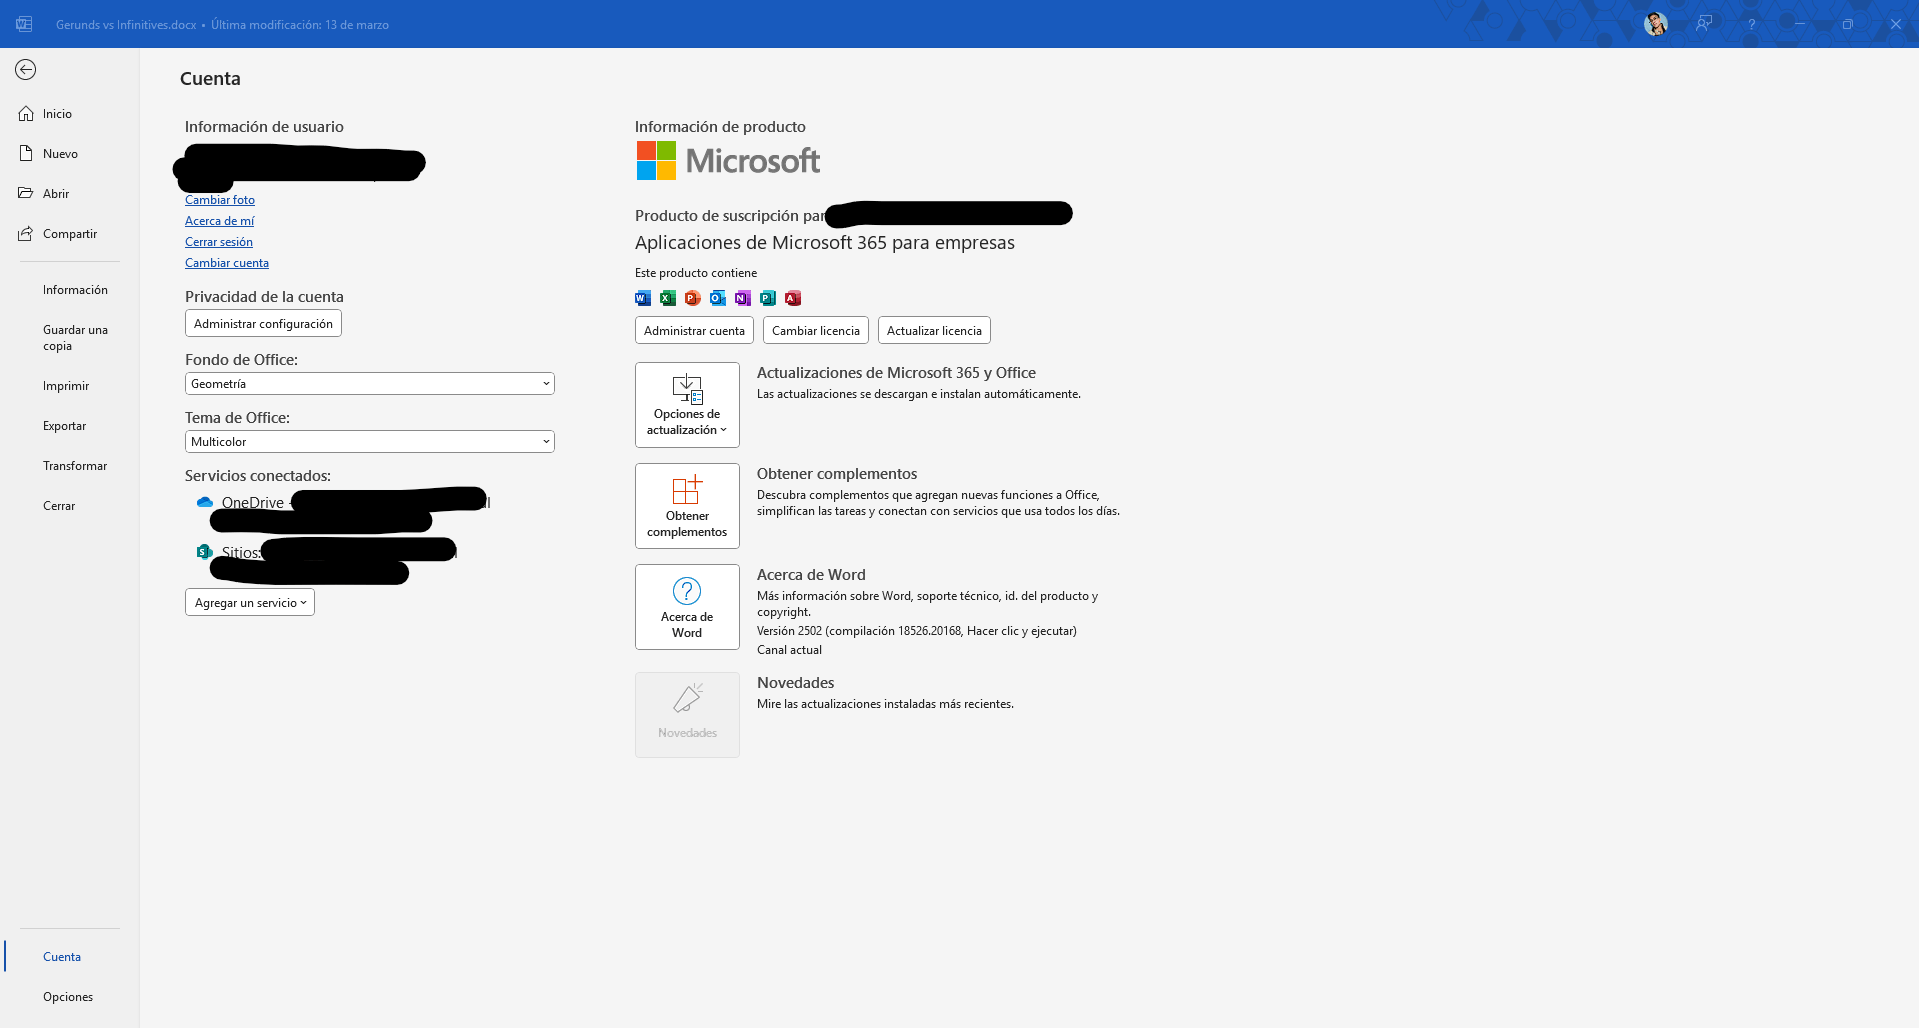Click the SharePoint Sitios icon
1919x1028 pixels.
pyautogui.click(x=205, y=552)
